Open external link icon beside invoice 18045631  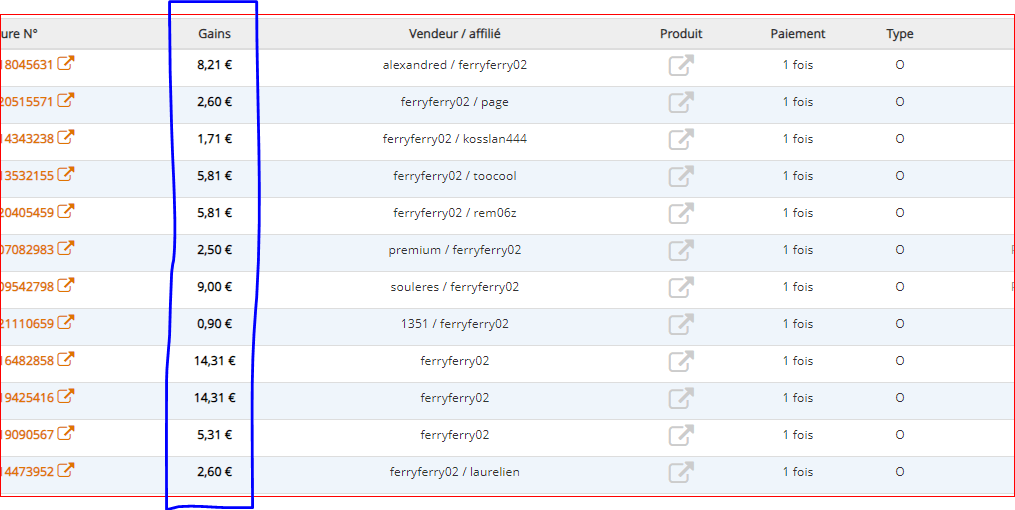[65, 63]
